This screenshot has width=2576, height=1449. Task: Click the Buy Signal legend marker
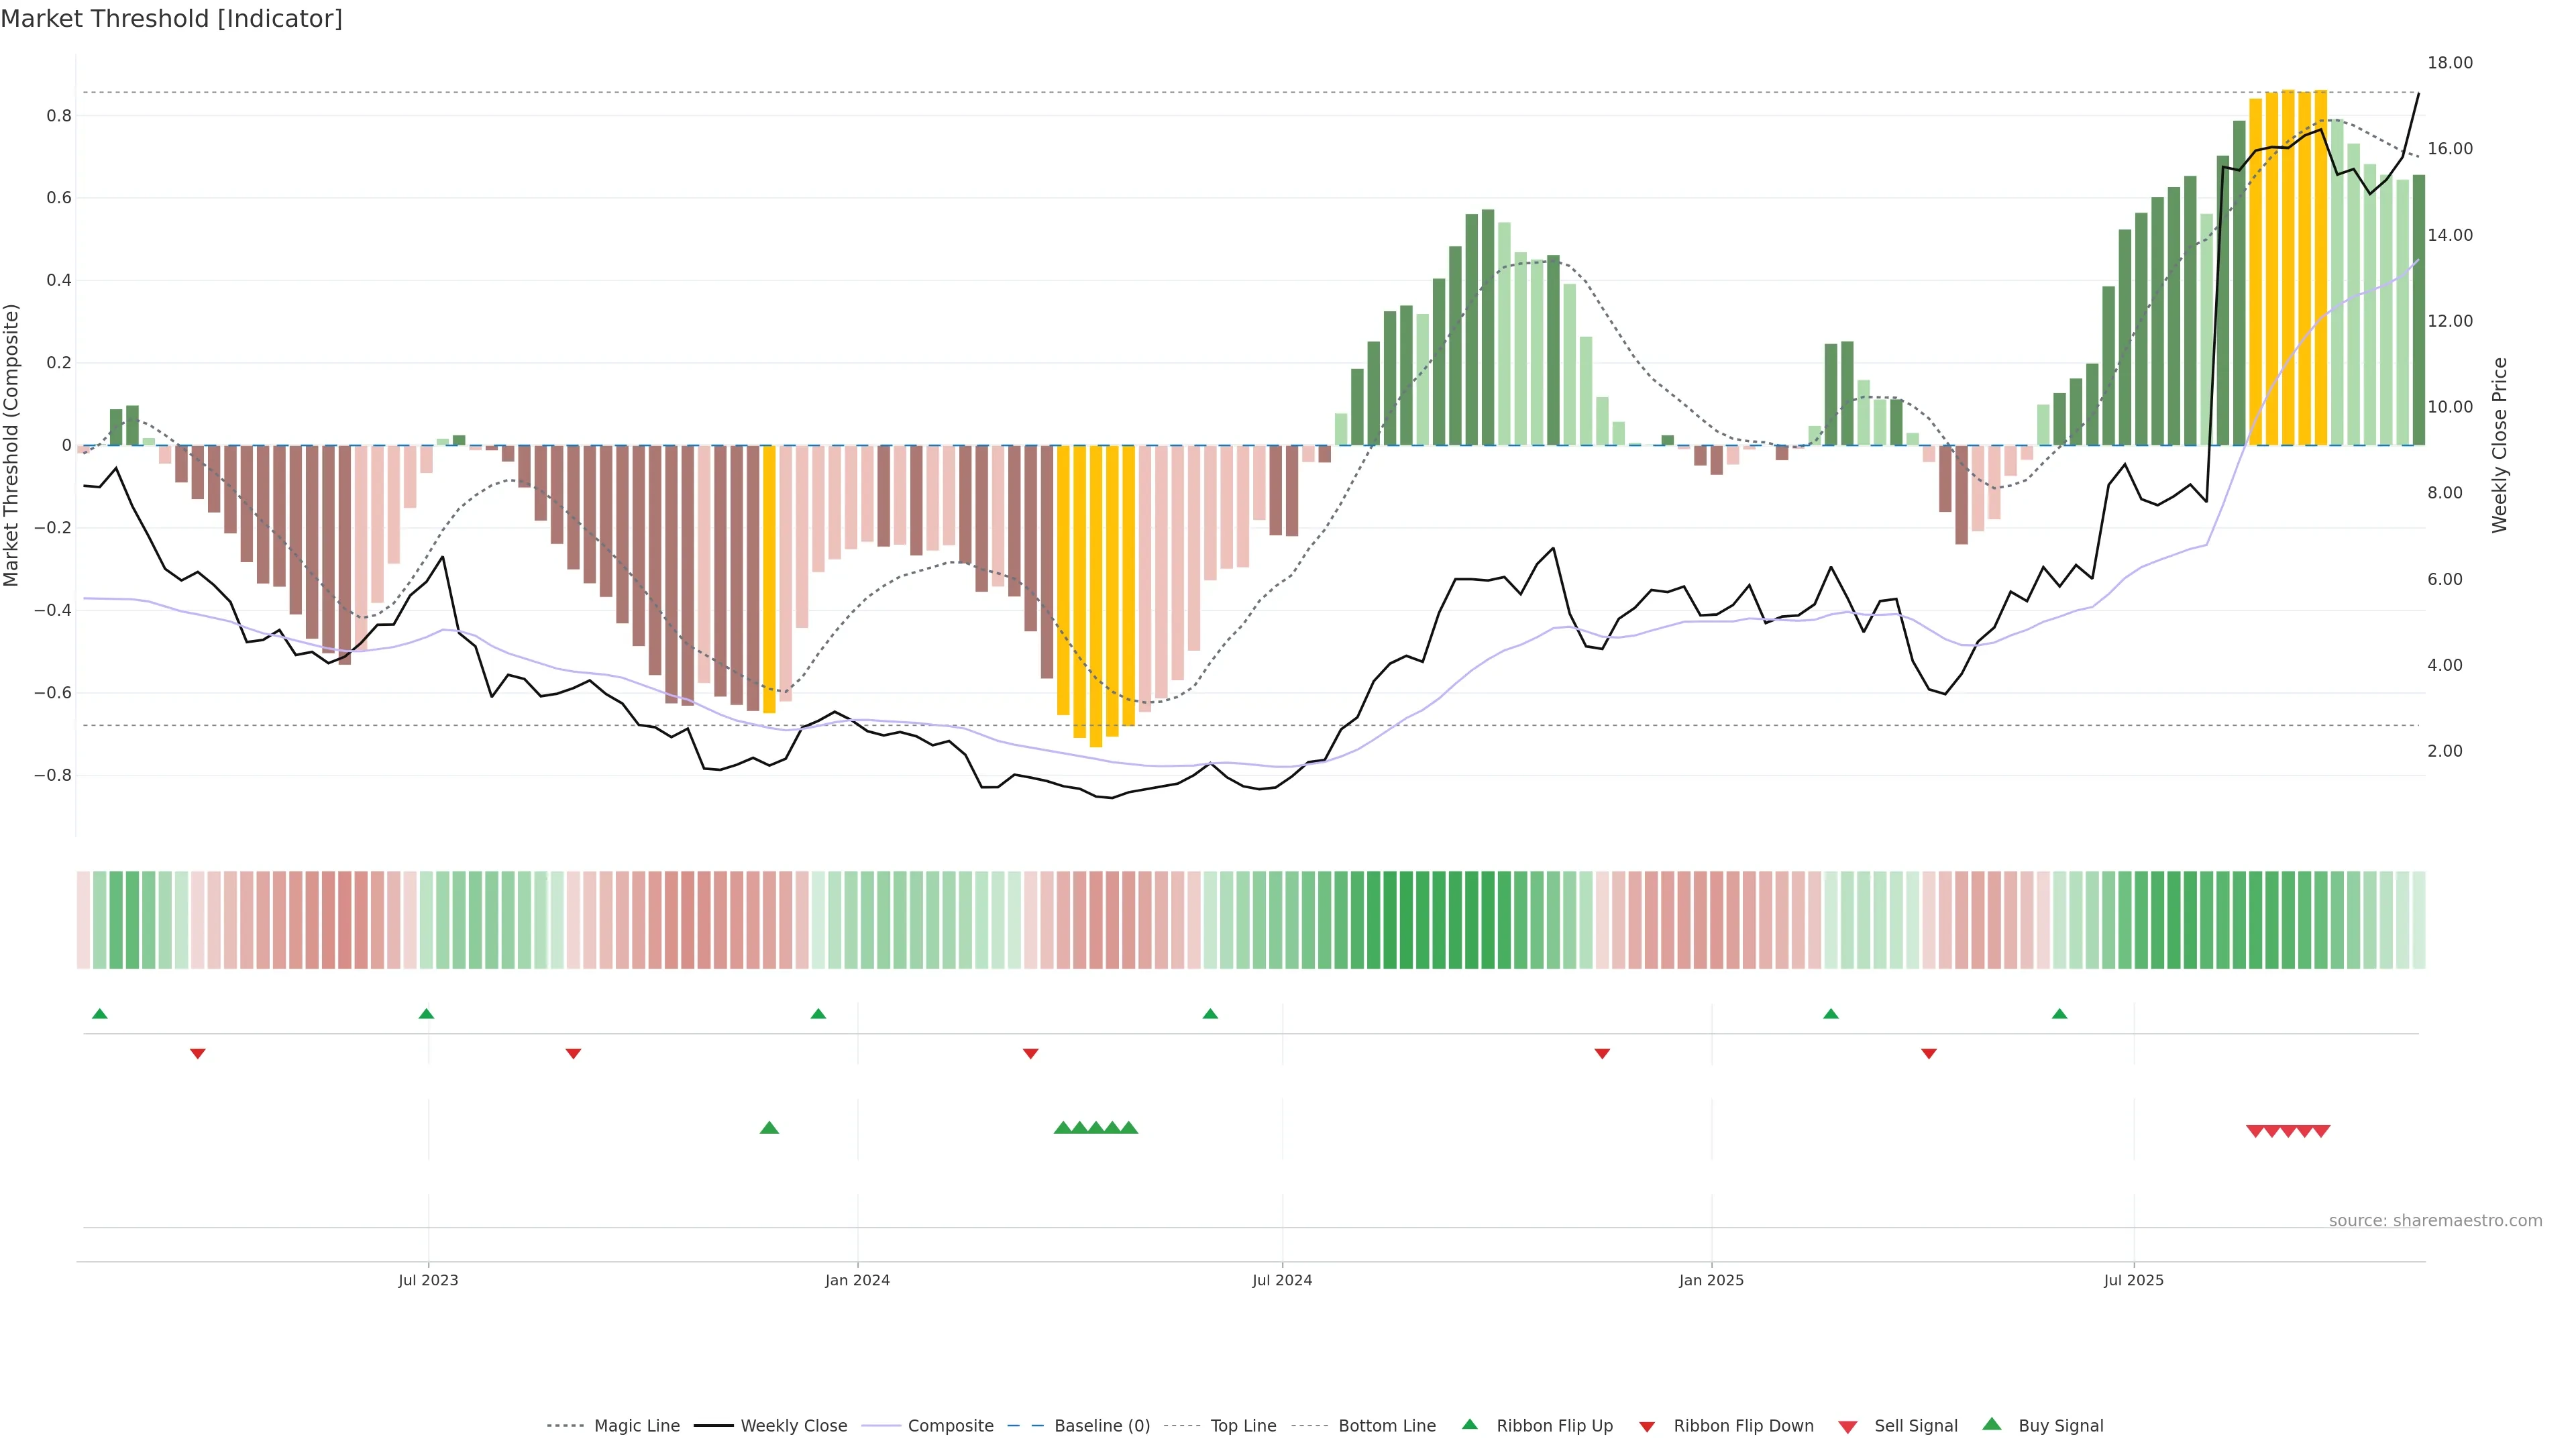coord(1991,1424)
